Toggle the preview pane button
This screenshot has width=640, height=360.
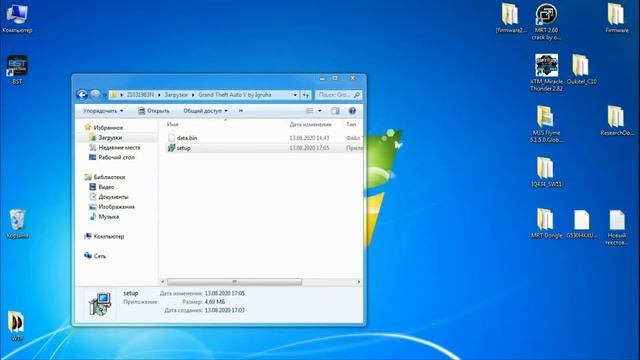(x=335, y=111)
